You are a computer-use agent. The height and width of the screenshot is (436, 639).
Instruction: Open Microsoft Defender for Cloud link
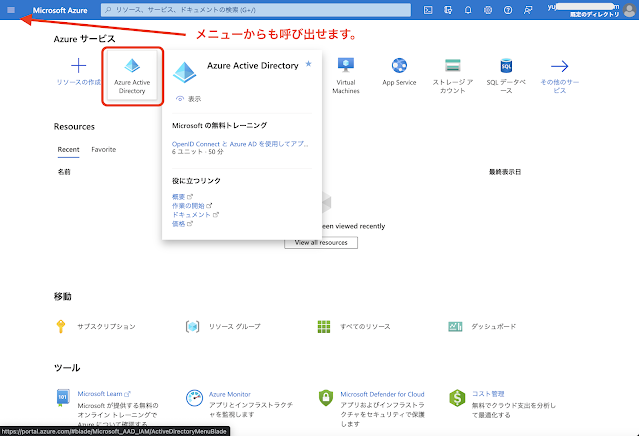pos(382,394)
